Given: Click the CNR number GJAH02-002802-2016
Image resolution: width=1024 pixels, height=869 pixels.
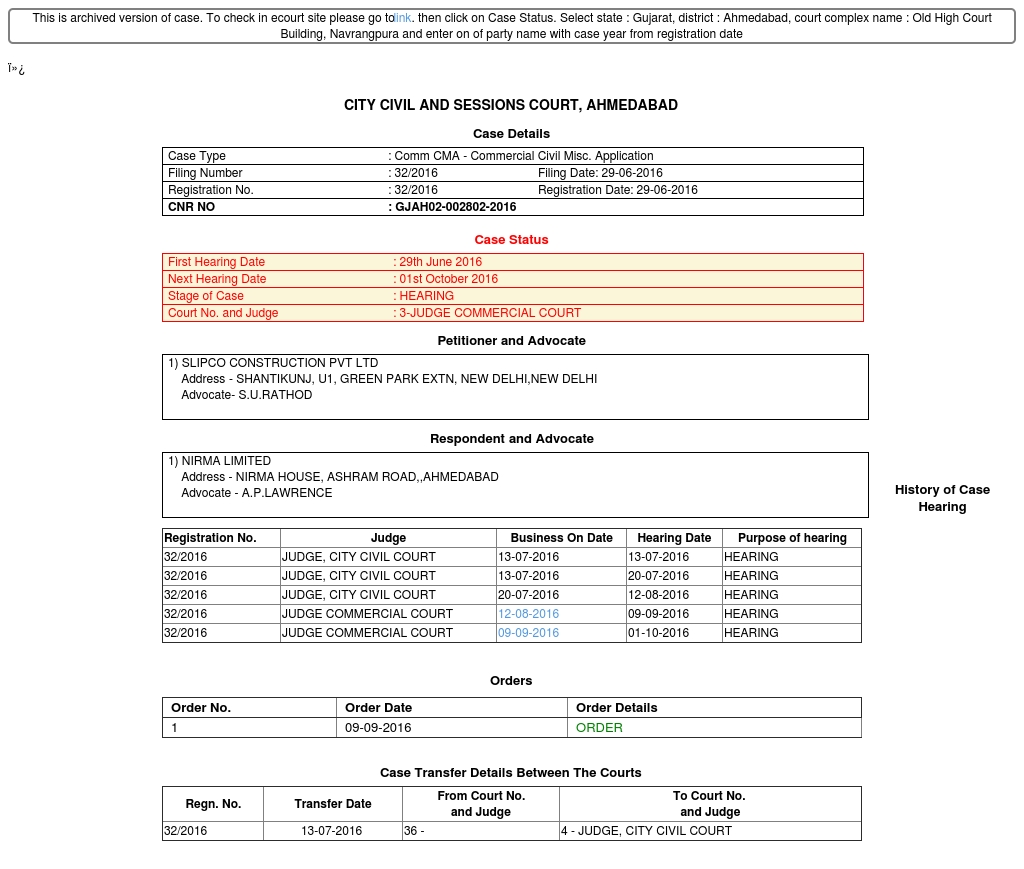Looking at the screenshot, I should click(456, 207).
